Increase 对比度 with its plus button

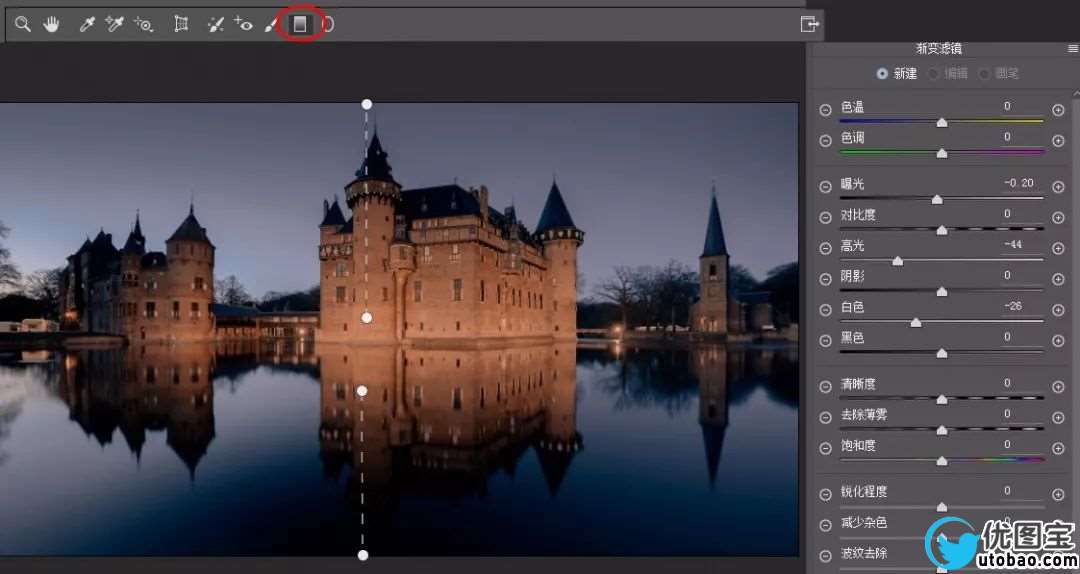pos(1059,218)
